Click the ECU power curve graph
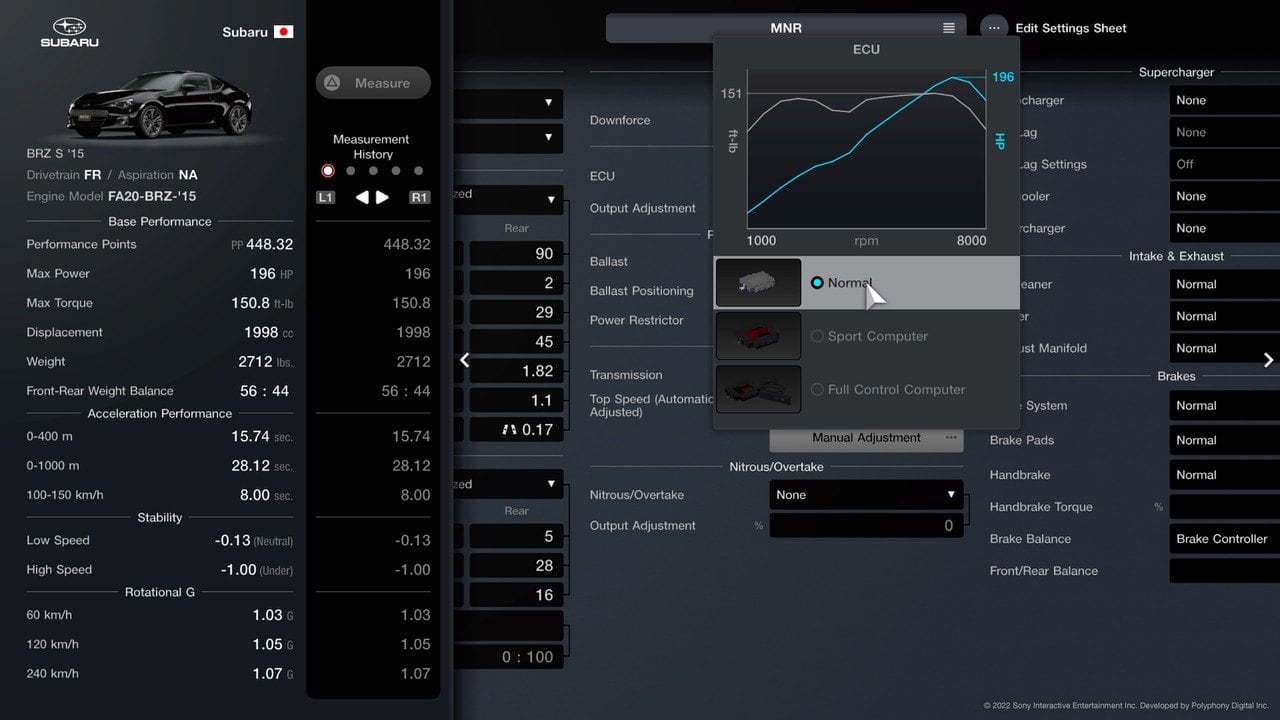1280x720 pixels. 867,150
